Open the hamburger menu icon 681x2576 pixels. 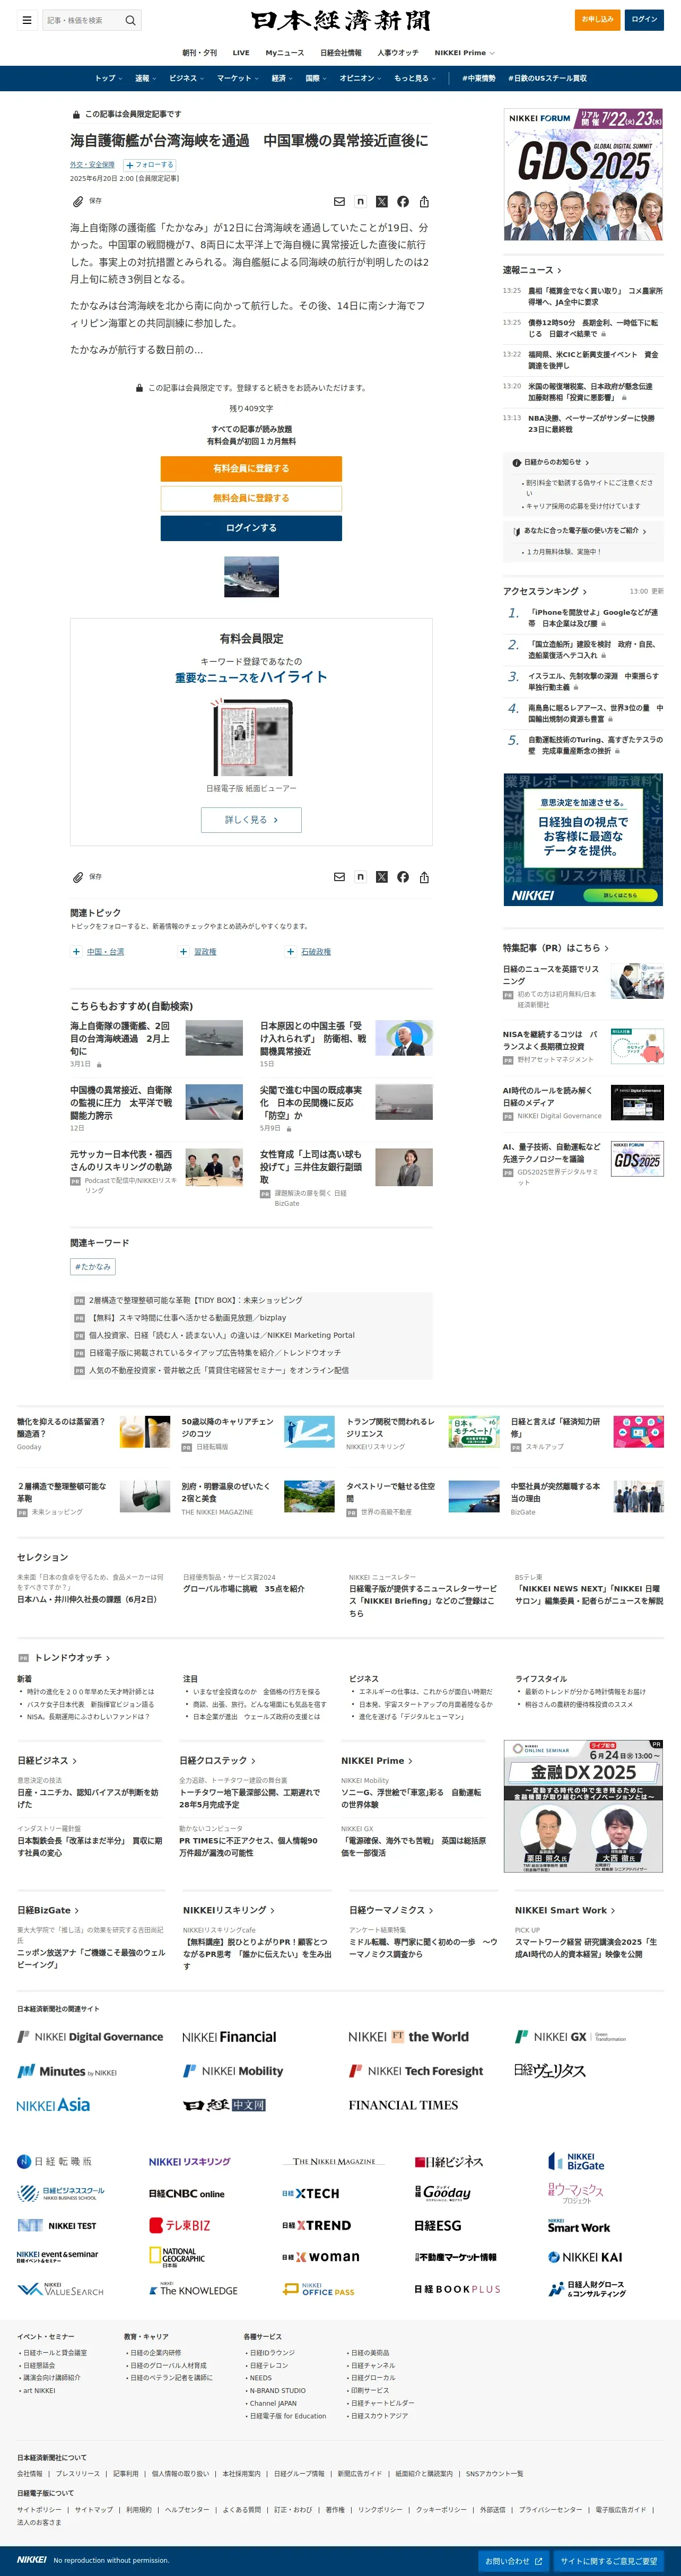click(27, 20)
